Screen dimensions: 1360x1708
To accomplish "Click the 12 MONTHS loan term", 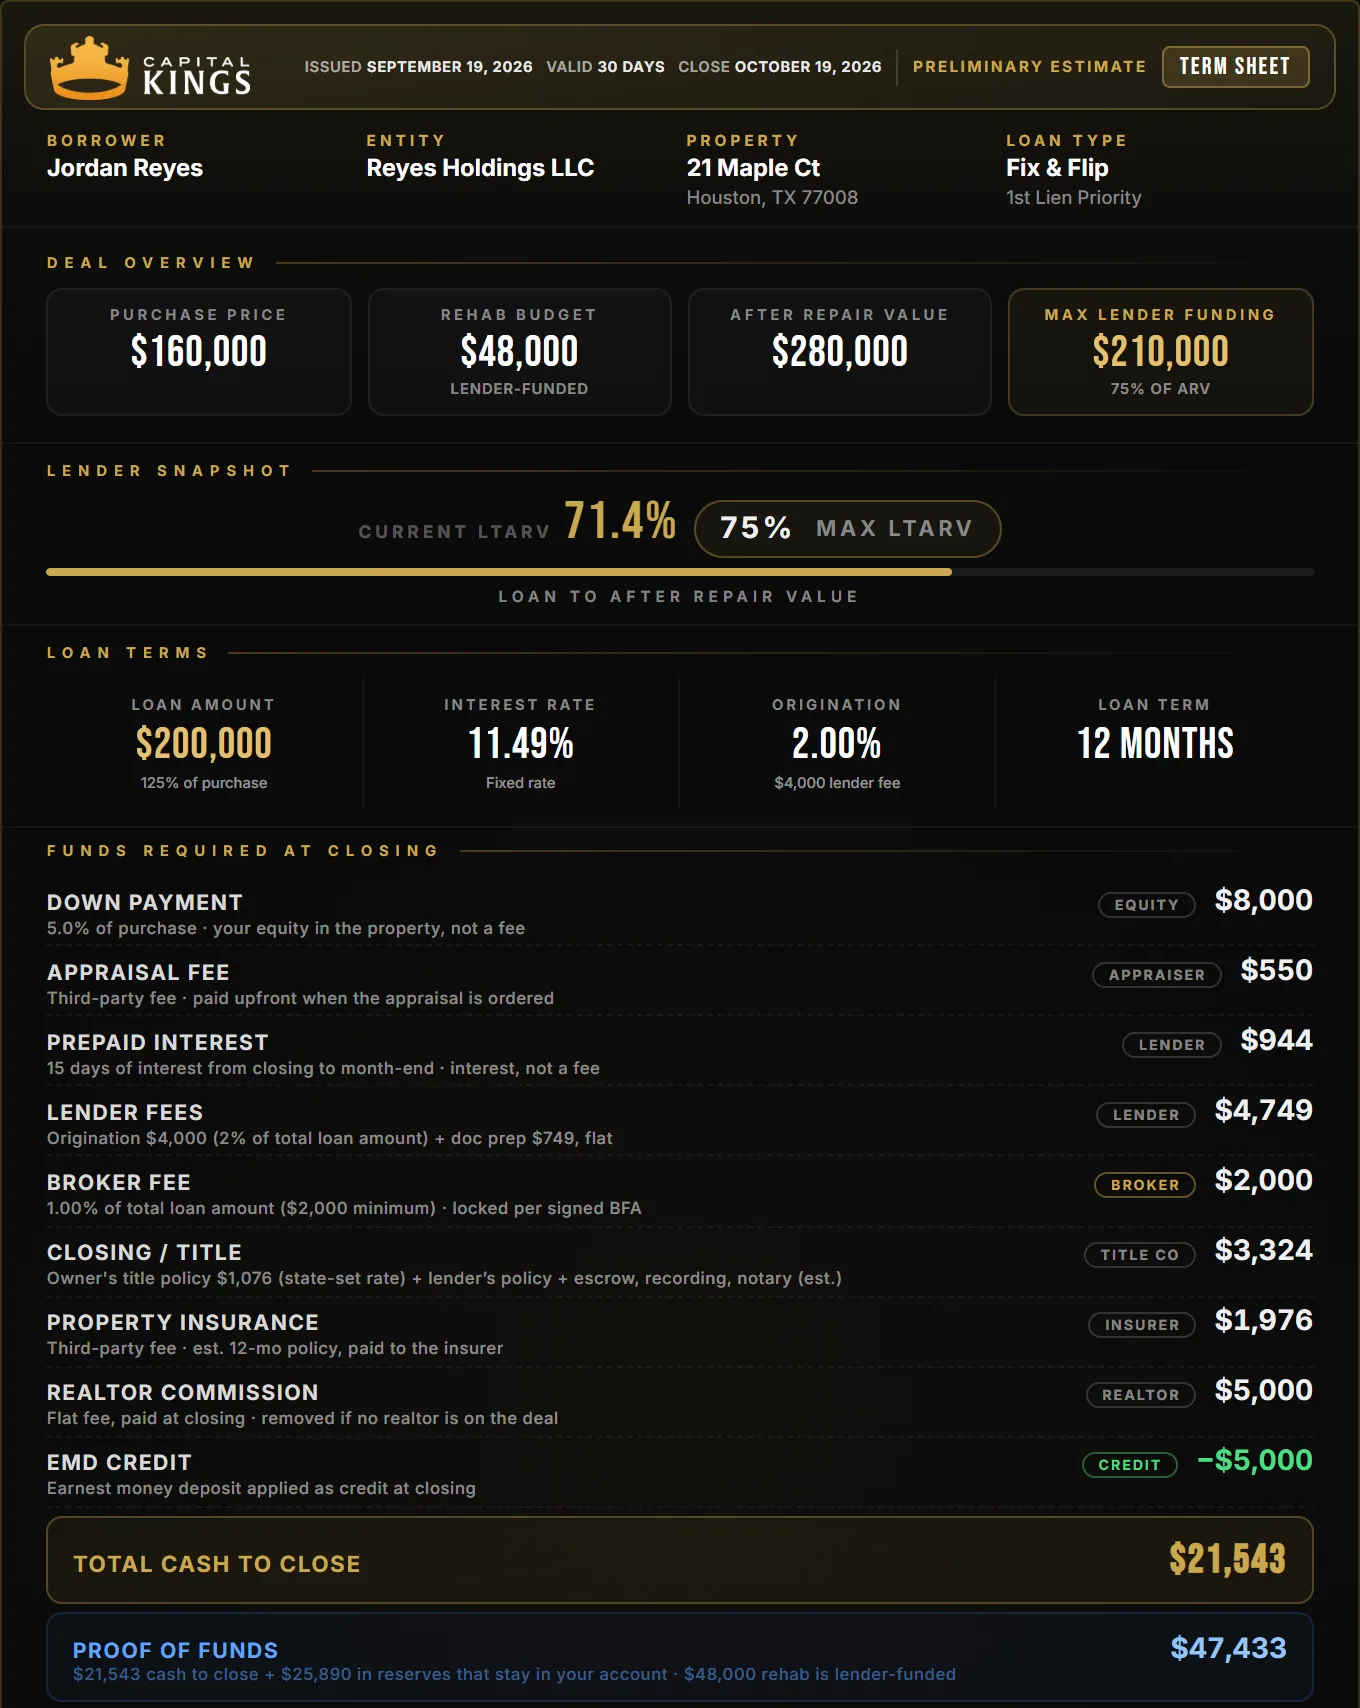I will tap(1155, 743).
